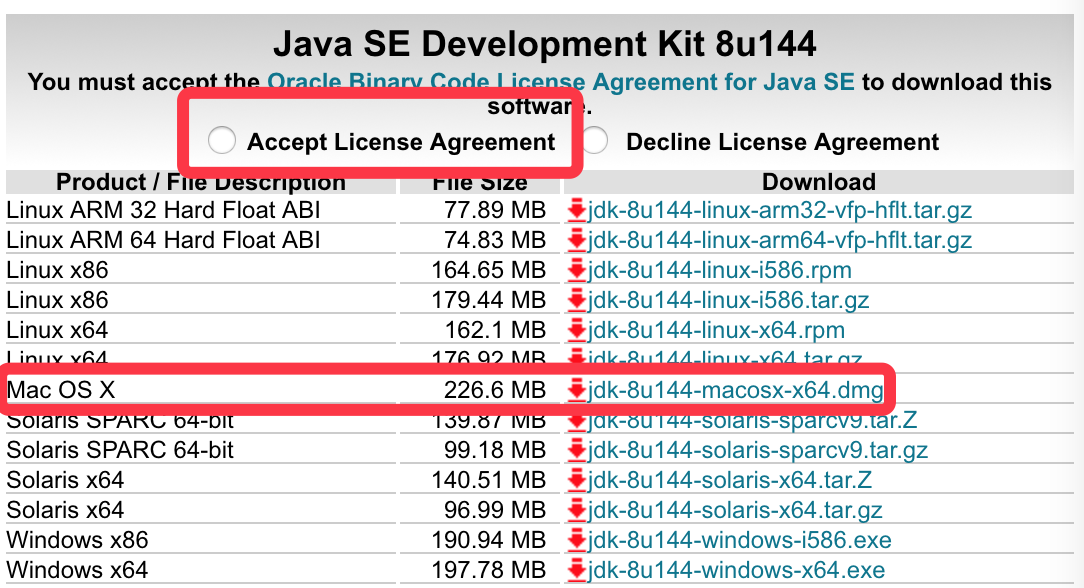Image resolution: width=1084 pixels, height=588 pixels.
Task: Click download arrow icon for linux-i586.tar.gz
Action: click(577, 300)
